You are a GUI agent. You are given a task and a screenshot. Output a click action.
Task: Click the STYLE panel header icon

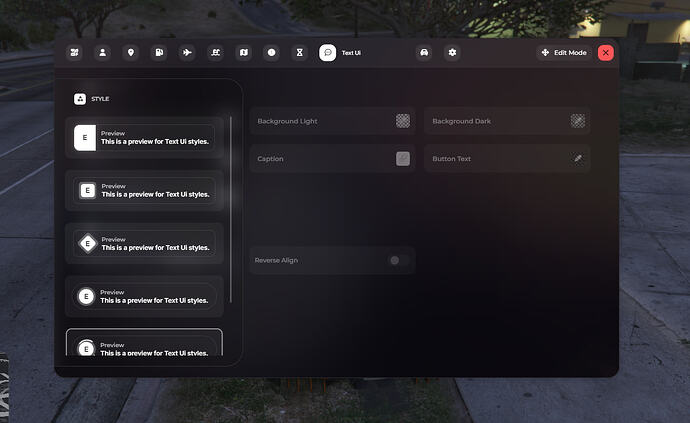coord(80,99)
